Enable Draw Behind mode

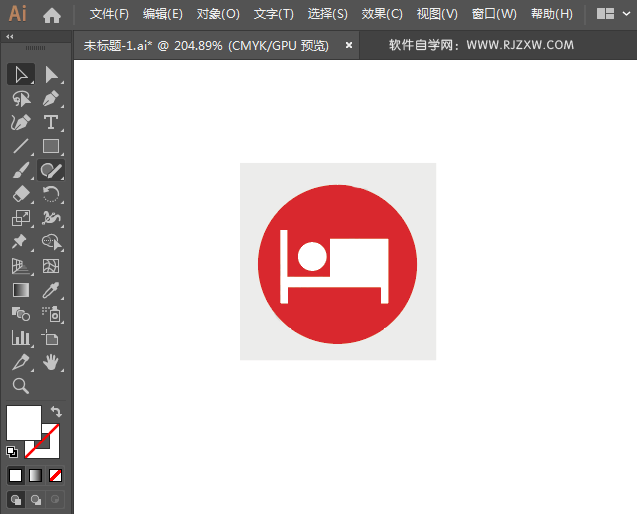click(x=36, y=499)
